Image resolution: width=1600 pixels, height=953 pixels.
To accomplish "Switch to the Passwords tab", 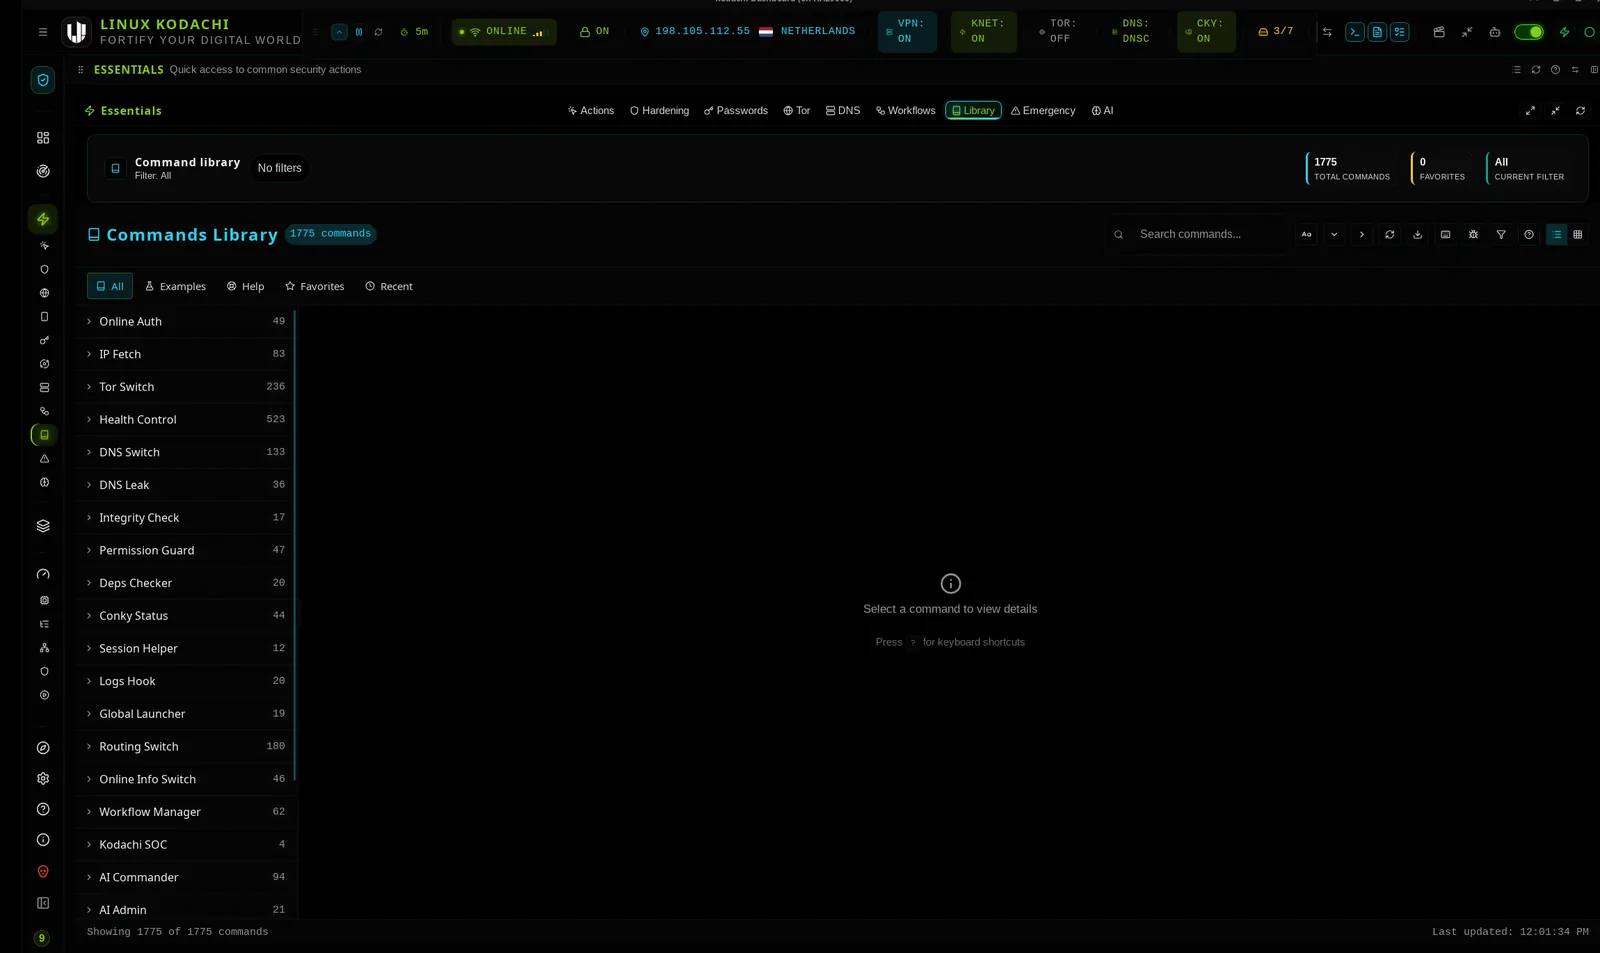I will click(x=736, y=111).
